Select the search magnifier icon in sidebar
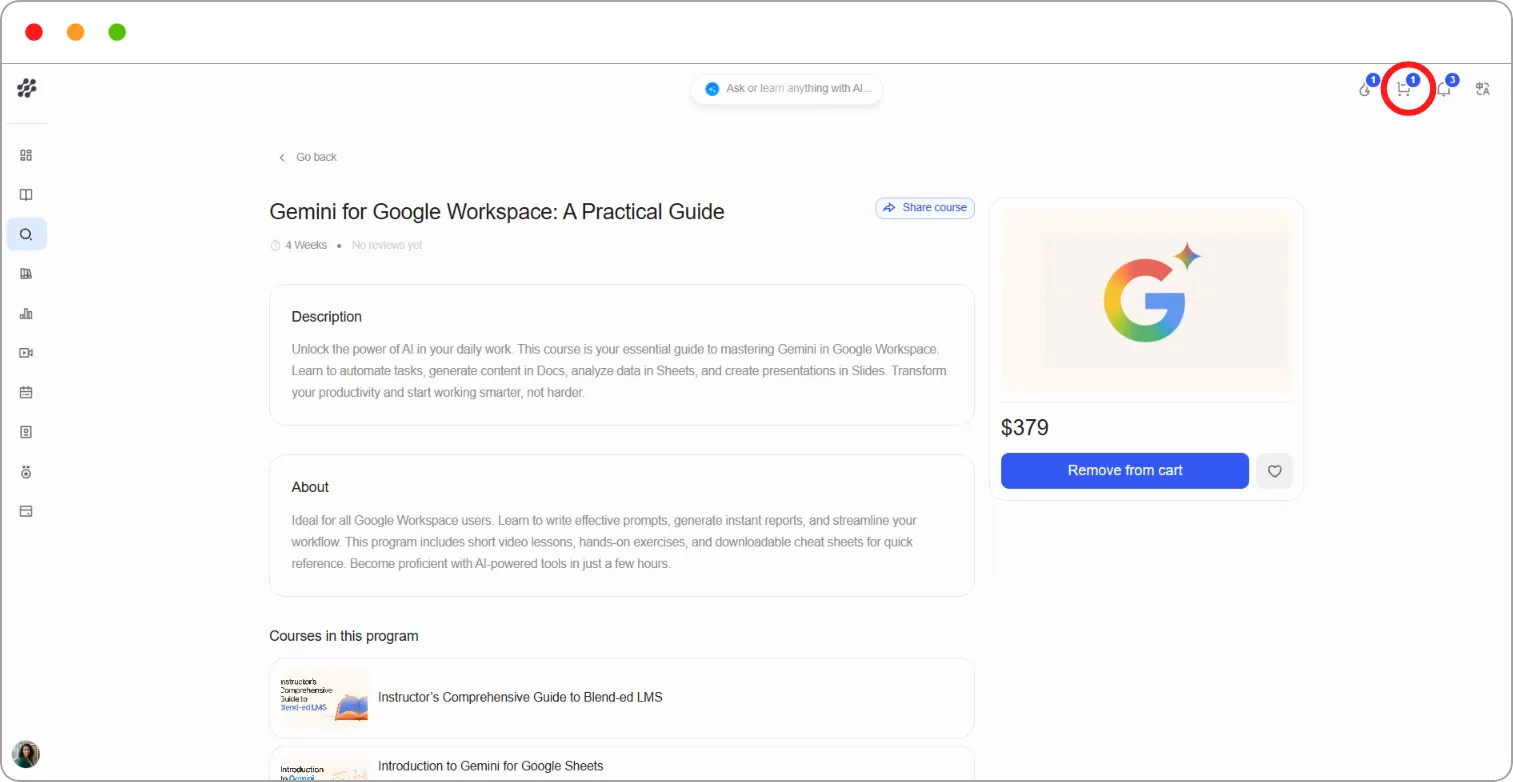This screenshot has height=782, width=1513. [26, 234]
